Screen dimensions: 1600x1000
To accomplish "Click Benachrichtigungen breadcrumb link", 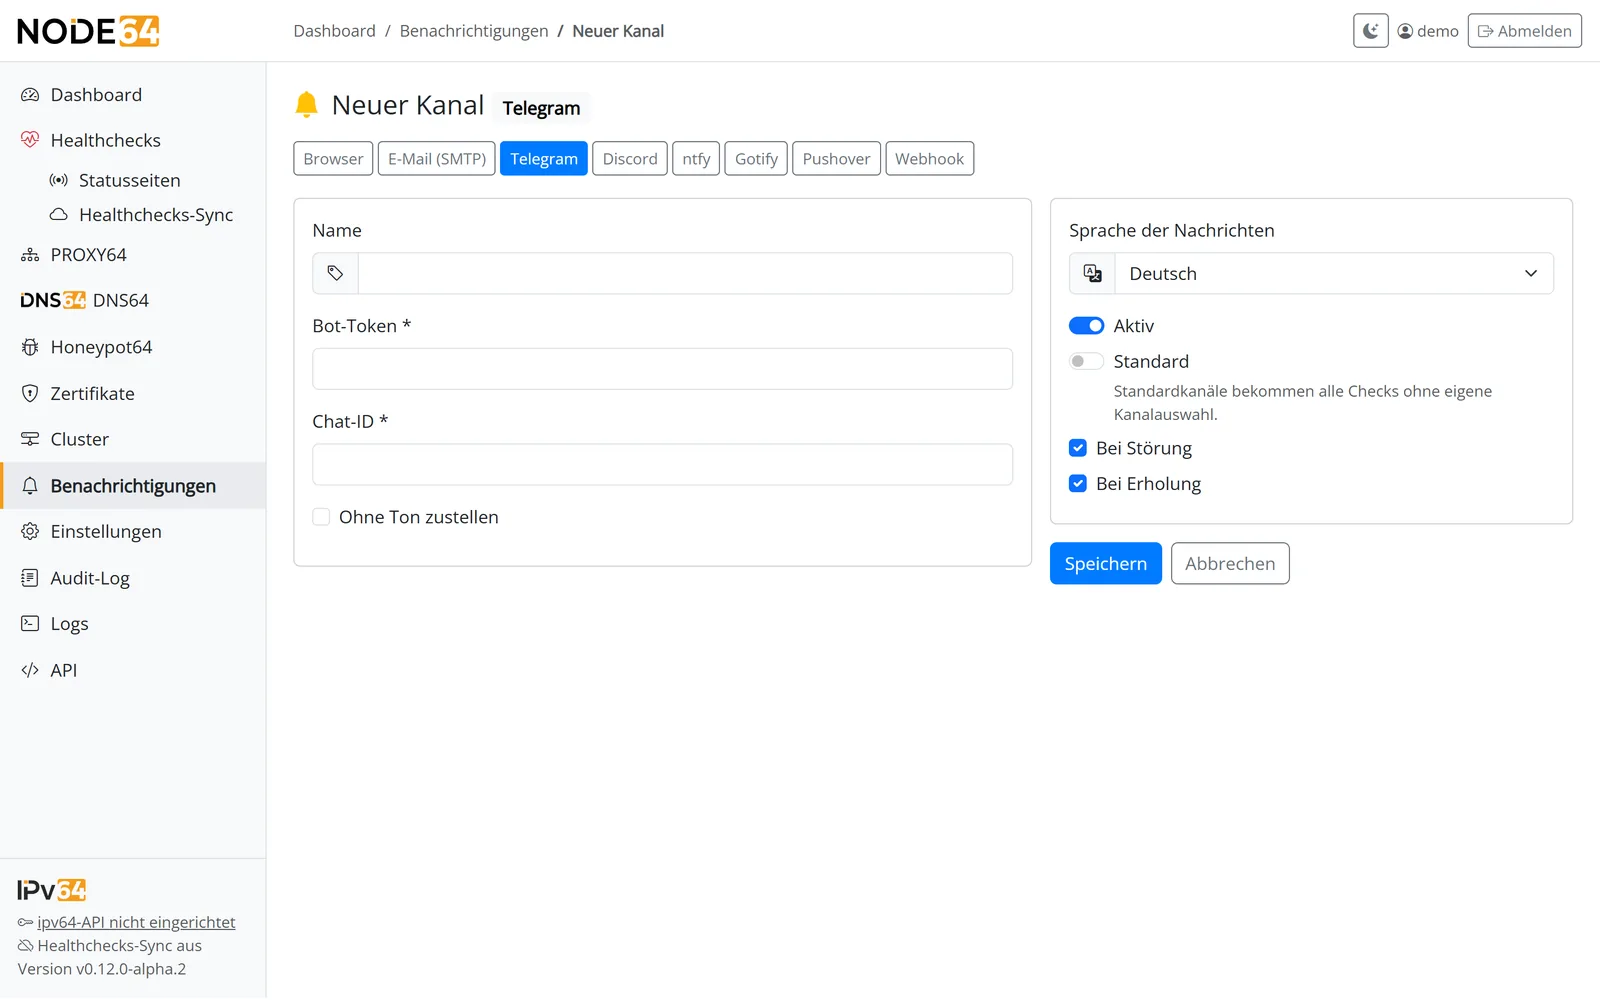I will tap(474, 31).
